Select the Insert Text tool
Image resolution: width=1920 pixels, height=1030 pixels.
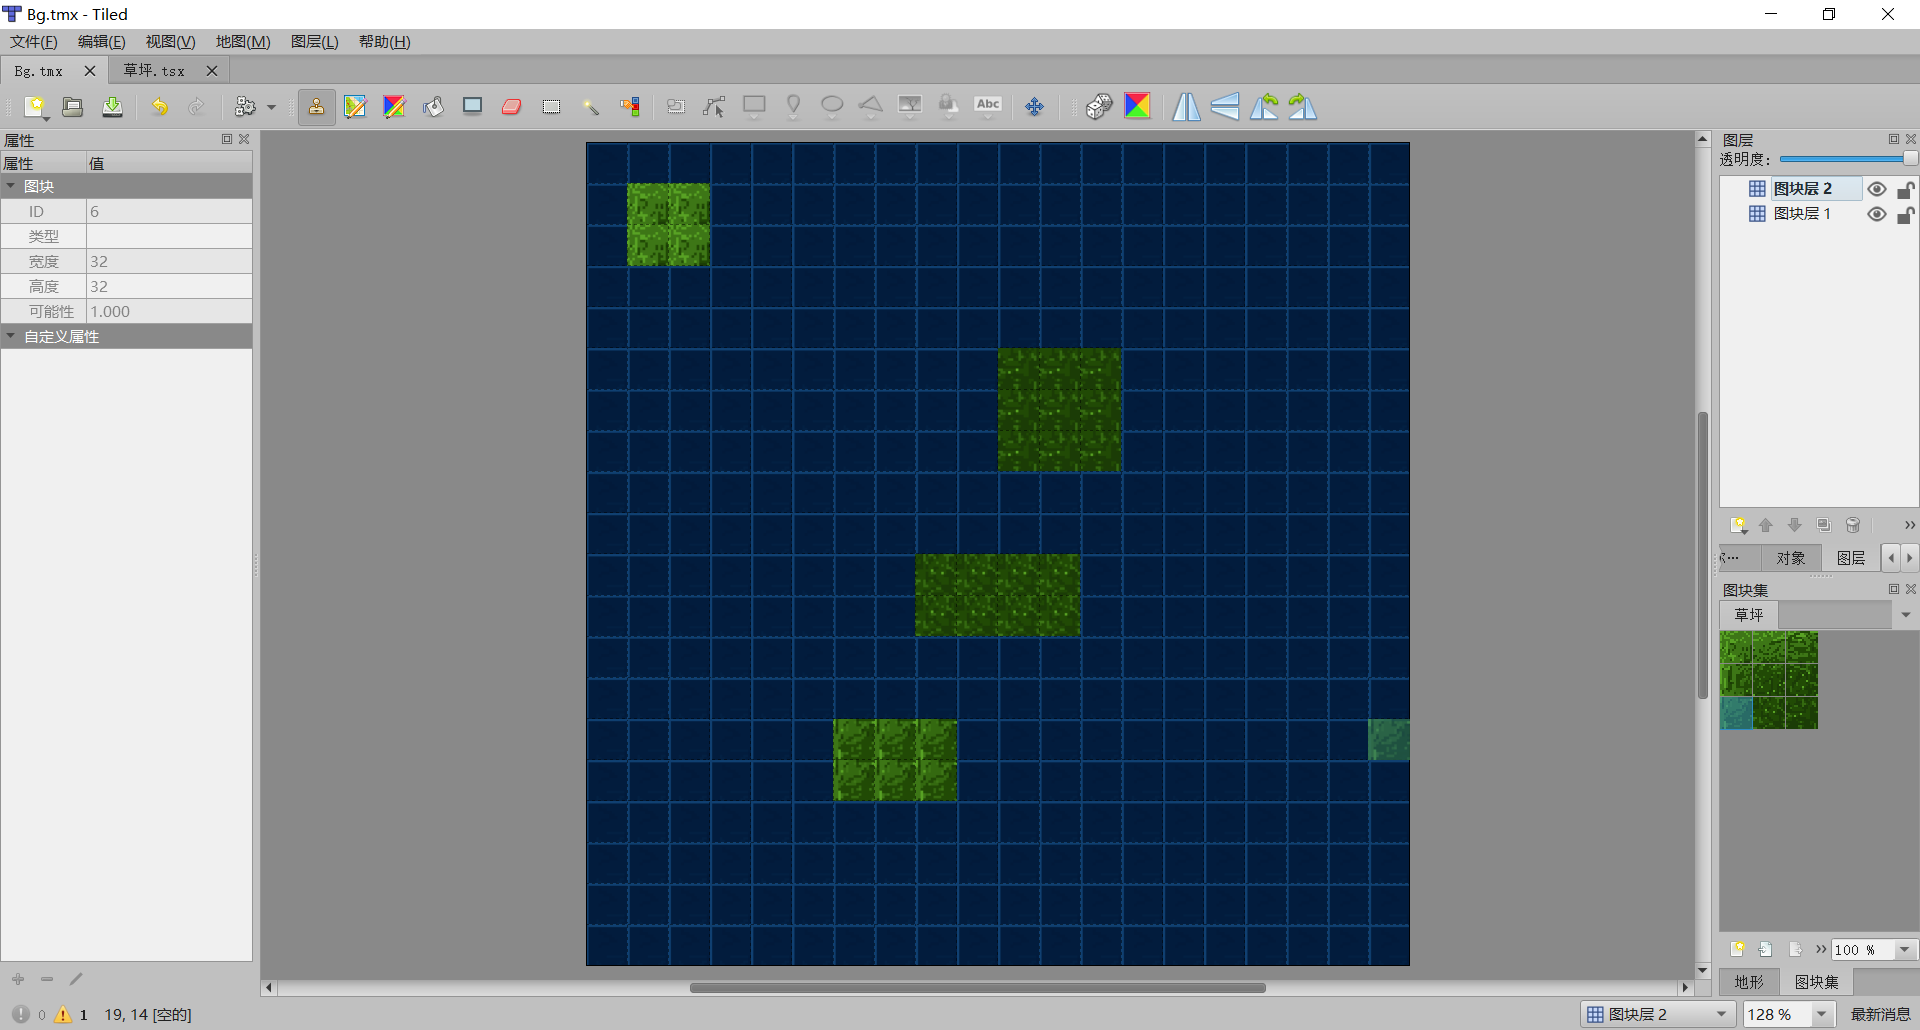click(x=988, y=107)
